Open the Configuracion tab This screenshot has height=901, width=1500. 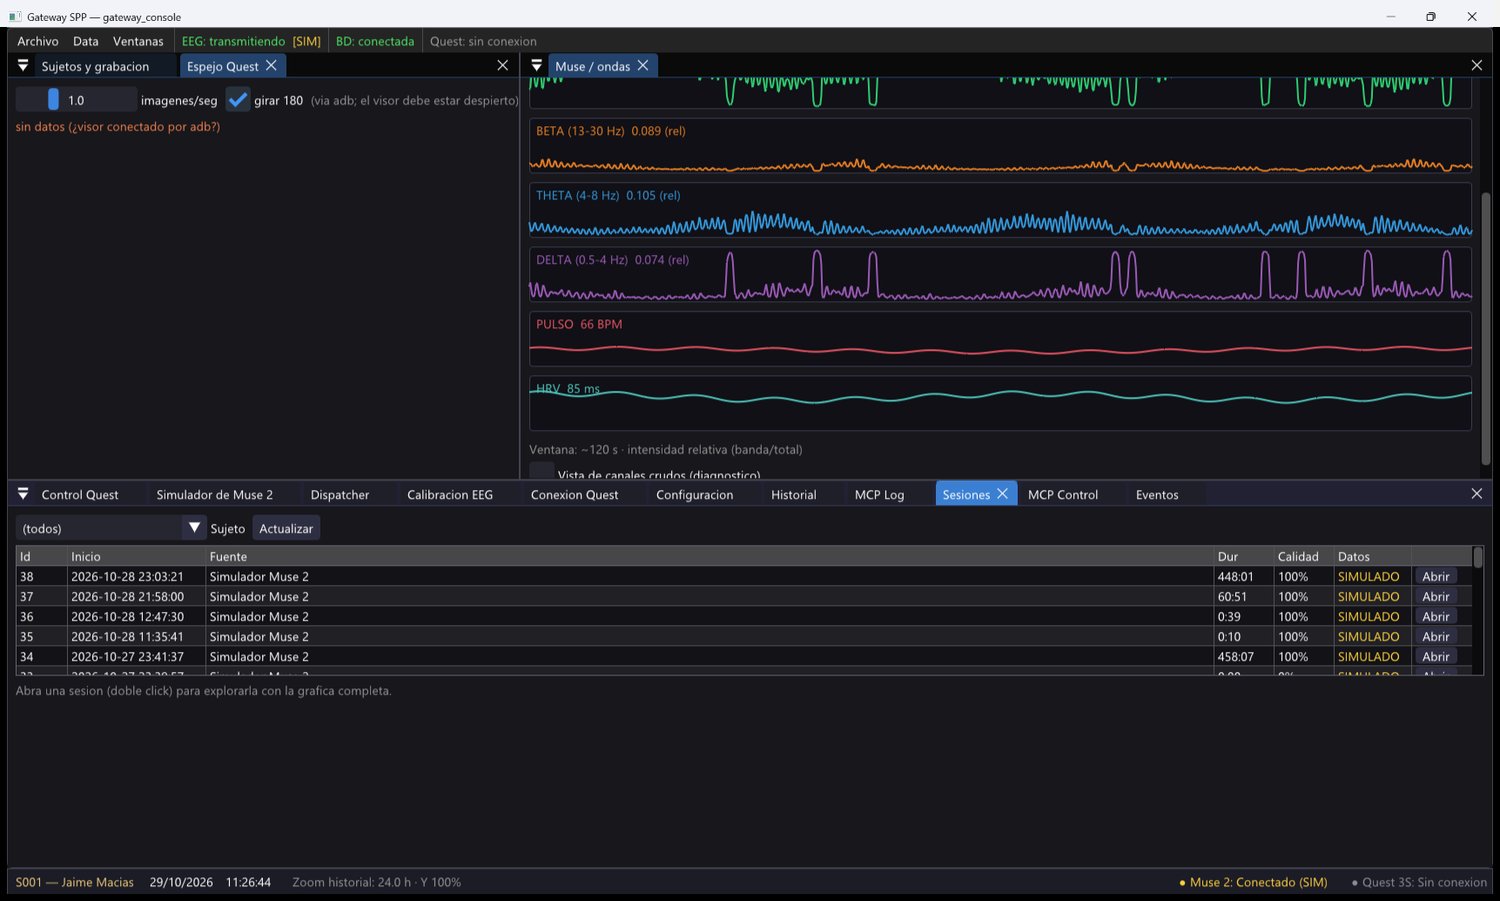[694, 495]
